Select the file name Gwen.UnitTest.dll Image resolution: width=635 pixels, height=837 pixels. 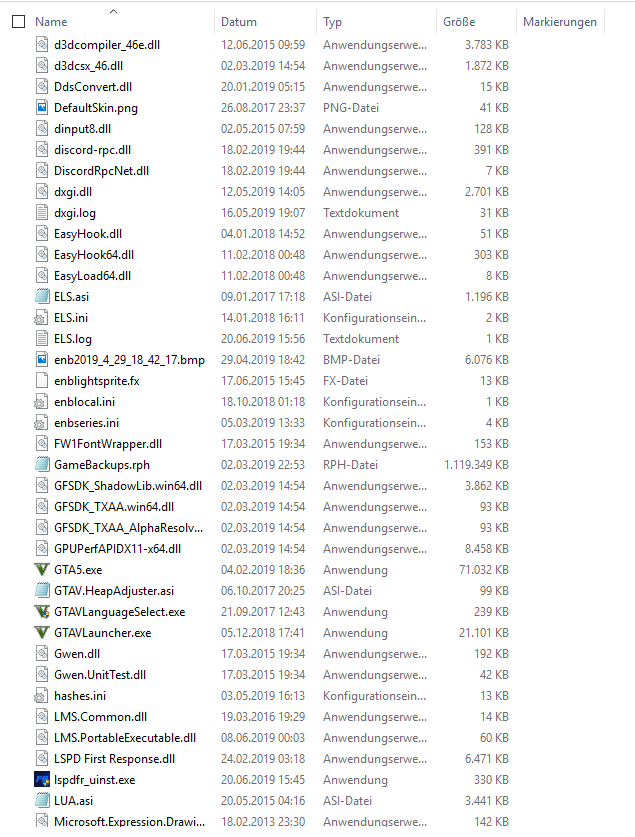pos(100,675)
